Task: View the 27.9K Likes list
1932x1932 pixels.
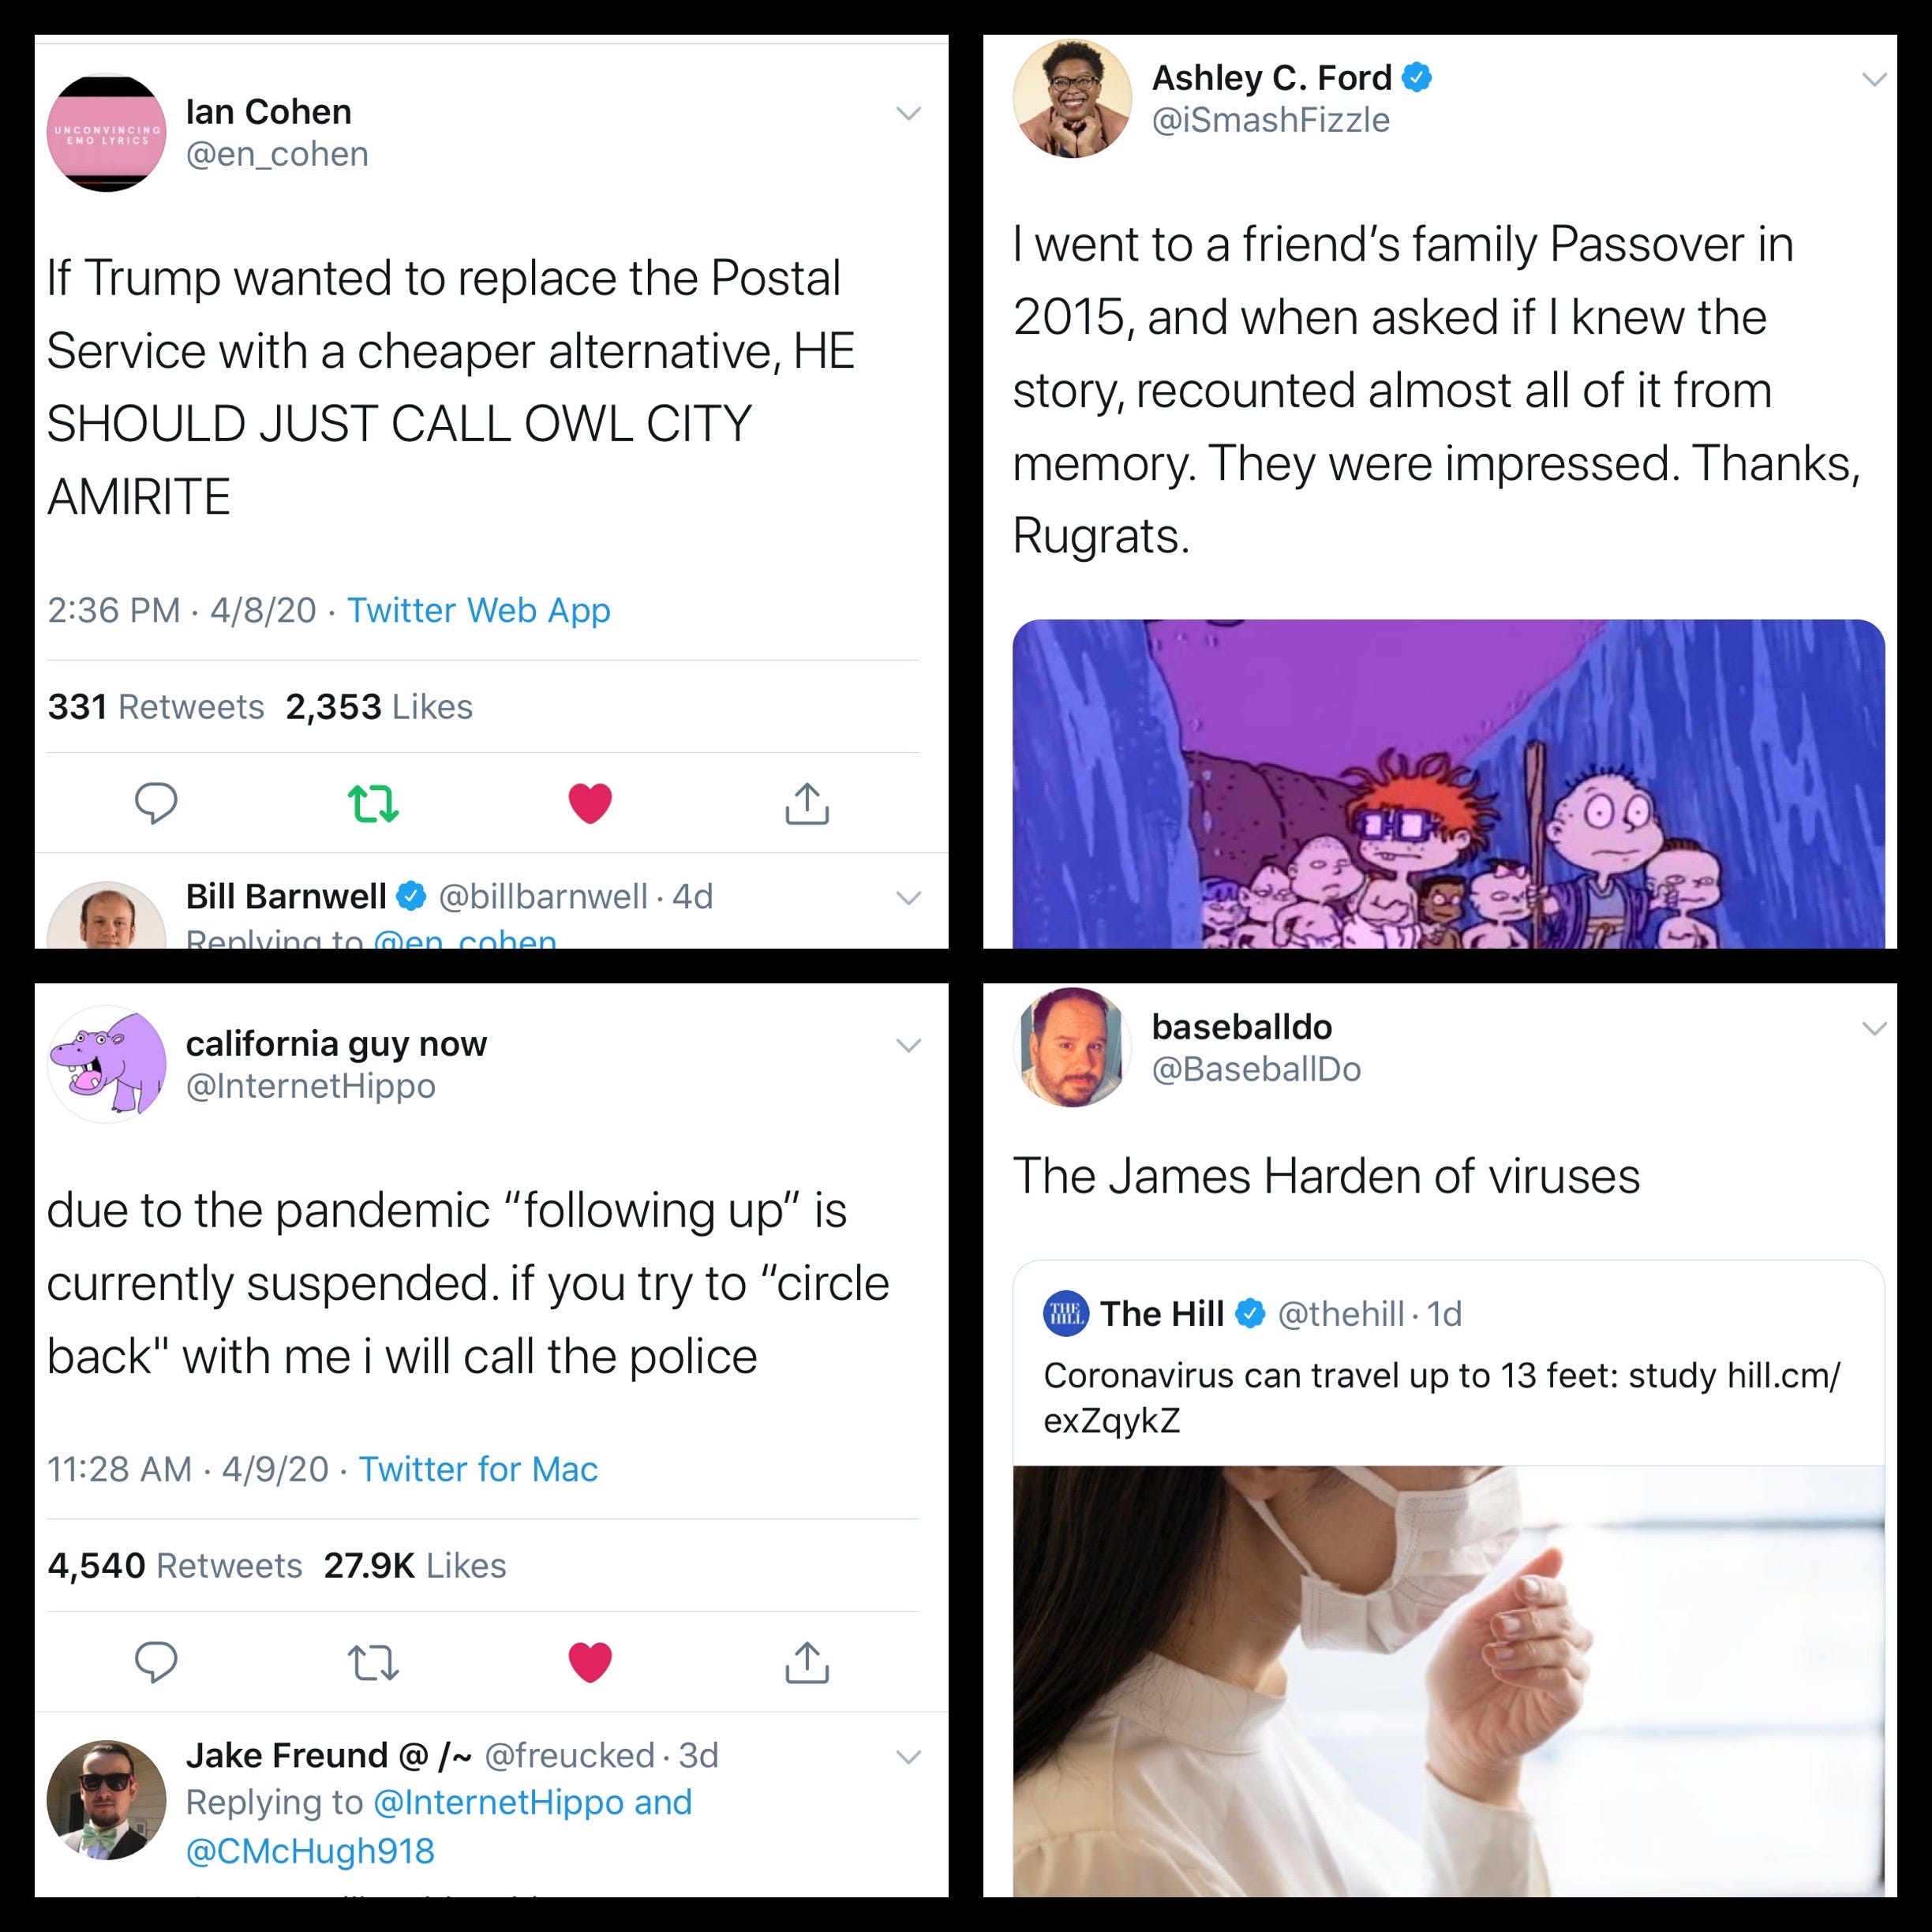Action: pos(415,1566)
